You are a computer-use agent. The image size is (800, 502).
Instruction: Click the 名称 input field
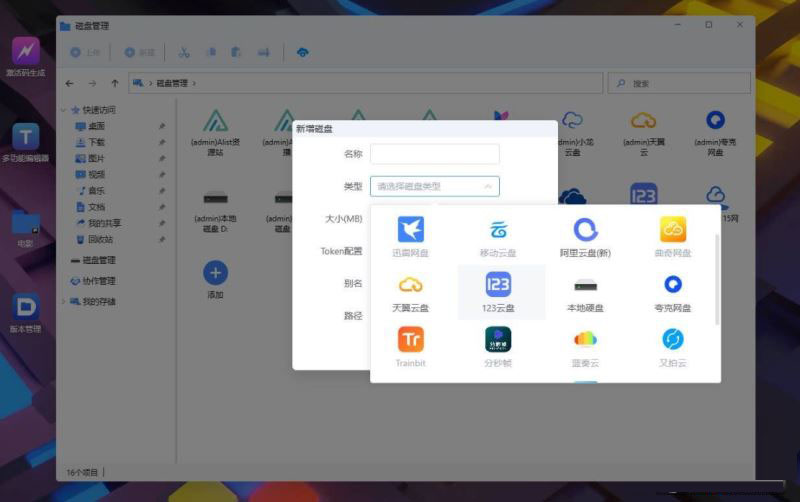pyautogui.click(x=434, y=154)
